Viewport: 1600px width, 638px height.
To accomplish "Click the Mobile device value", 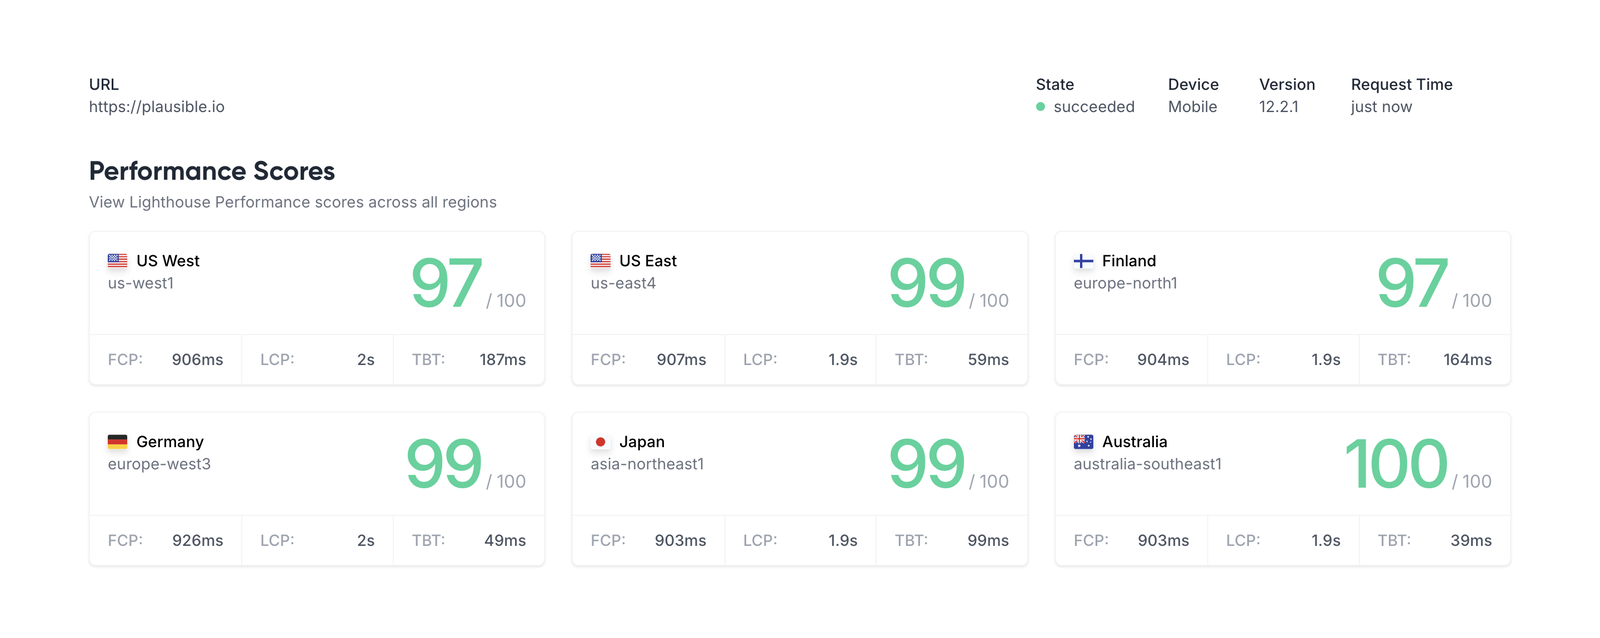I will point(1192,107).
